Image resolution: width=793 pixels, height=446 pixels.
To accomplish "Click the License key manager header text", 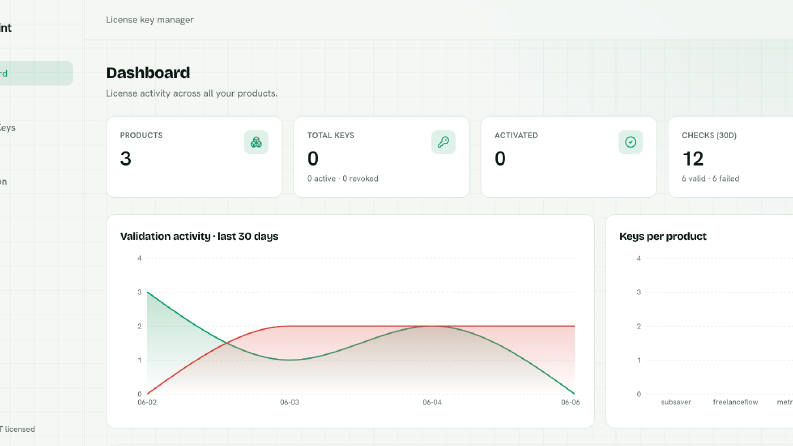I will [150, 20].
